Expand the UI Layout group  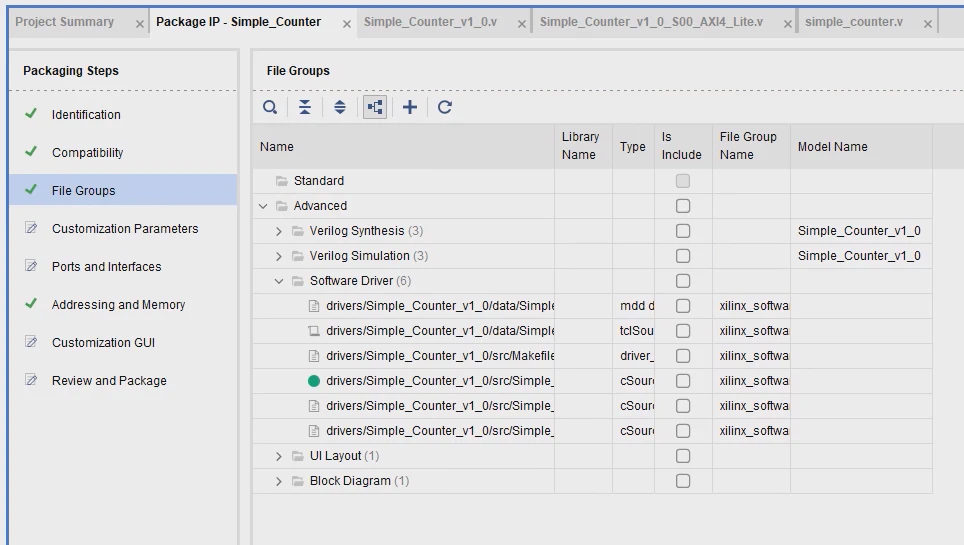pos(279,456)
